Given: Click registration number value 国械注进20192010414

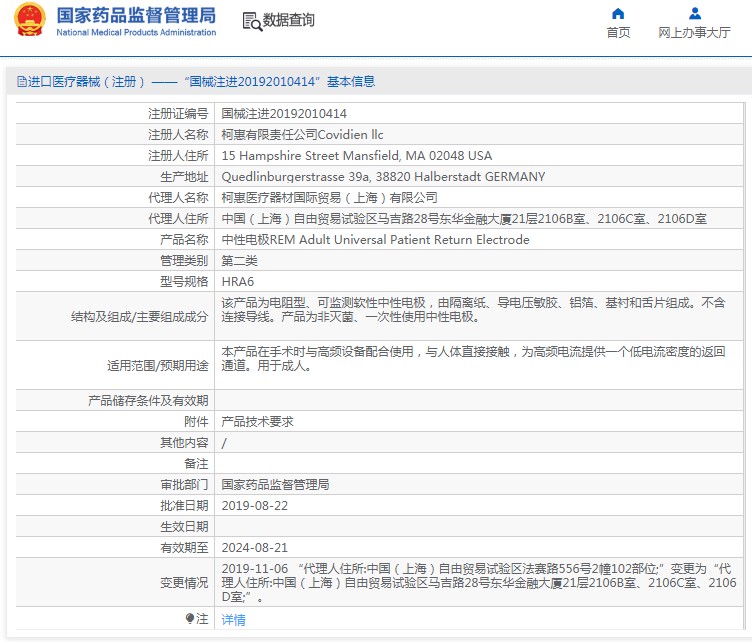Looking at the screenshot, I should coord(284,114).
